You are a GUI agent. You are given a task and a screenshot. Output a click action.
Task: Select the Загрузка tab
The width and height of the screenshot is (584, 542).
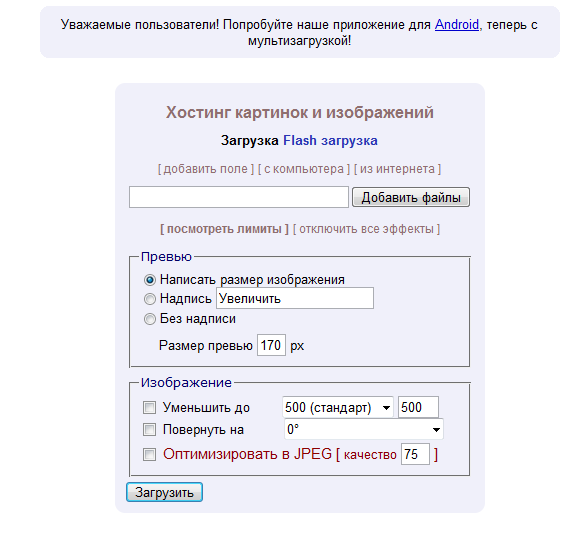pos(250,140)
